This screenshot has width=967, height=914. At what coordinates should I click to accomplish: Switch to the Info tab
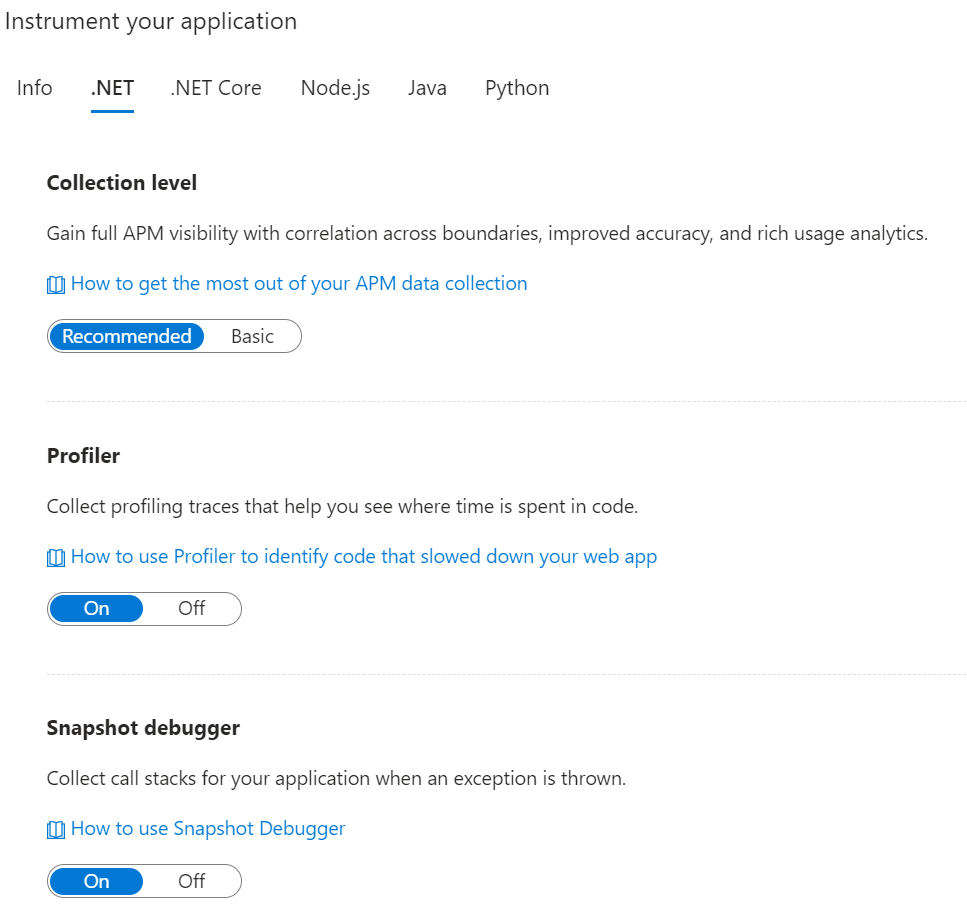[34, 88]
